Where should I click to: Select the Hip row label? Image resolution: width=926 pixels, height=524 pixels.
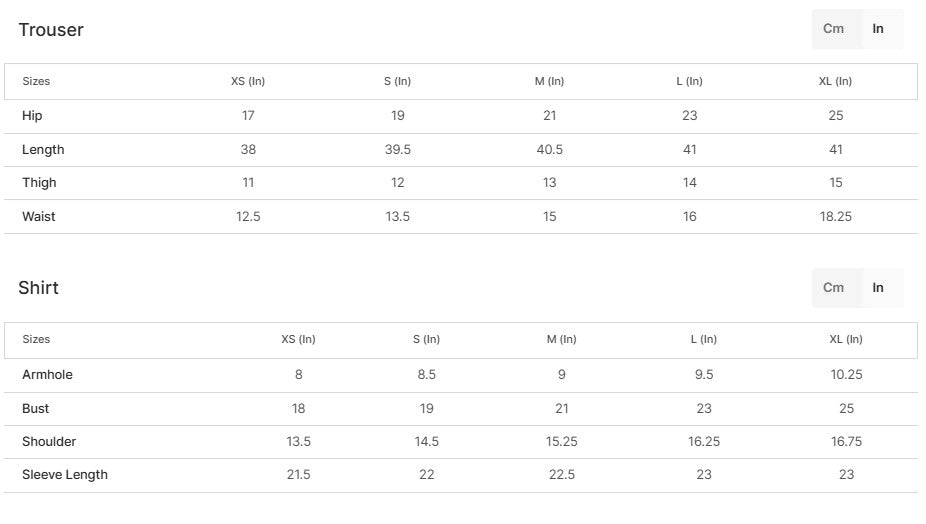[x=32, y=116]
